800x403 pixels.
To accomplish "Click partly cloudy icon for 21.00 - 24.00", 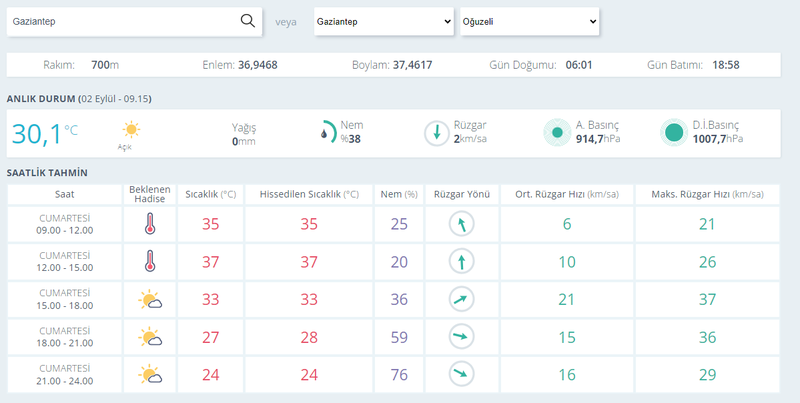I will (150, 375).
